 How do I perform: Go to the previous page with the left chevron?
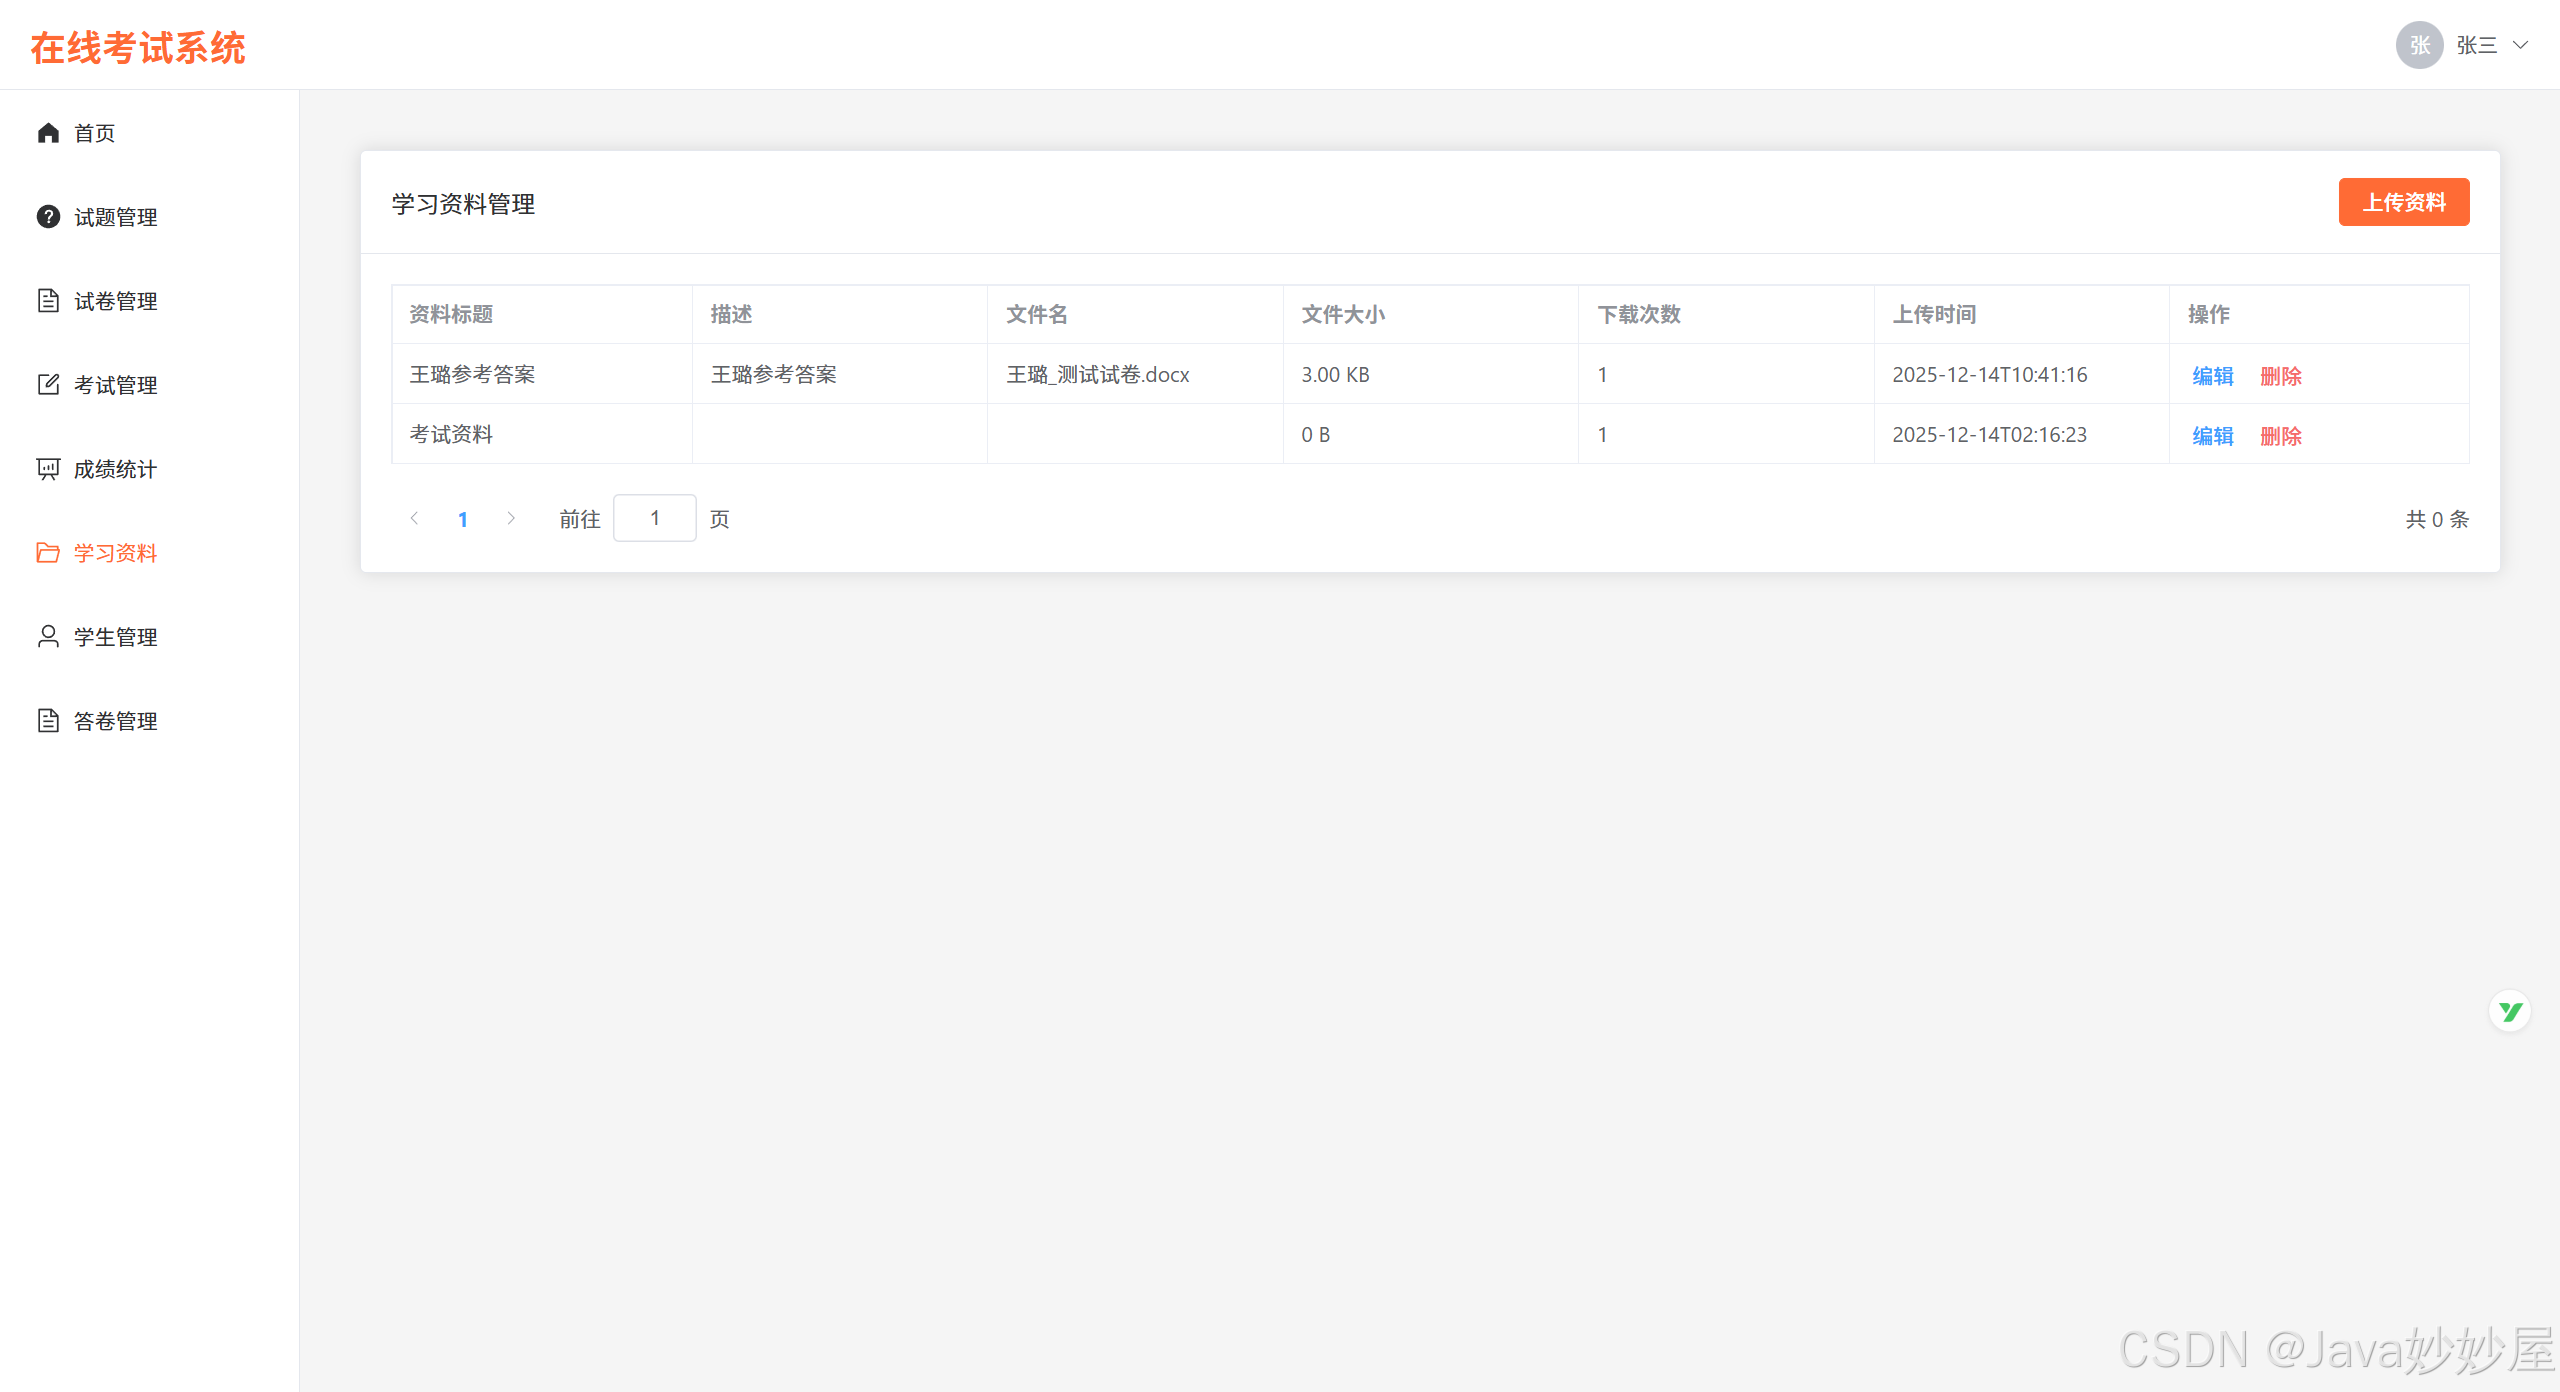(x=414, y=518)
